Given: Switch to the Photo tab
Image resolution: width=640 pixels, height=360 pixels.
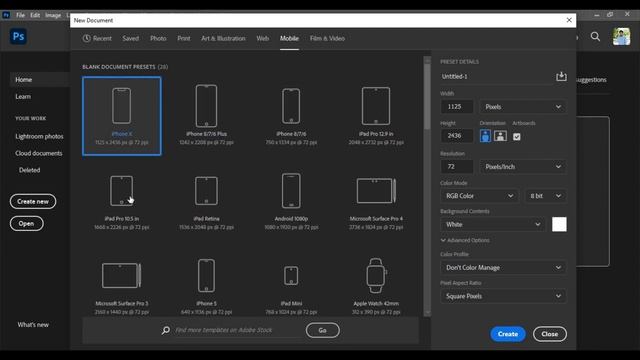Looking at the screenshot, I should click(x=158, y=38).
